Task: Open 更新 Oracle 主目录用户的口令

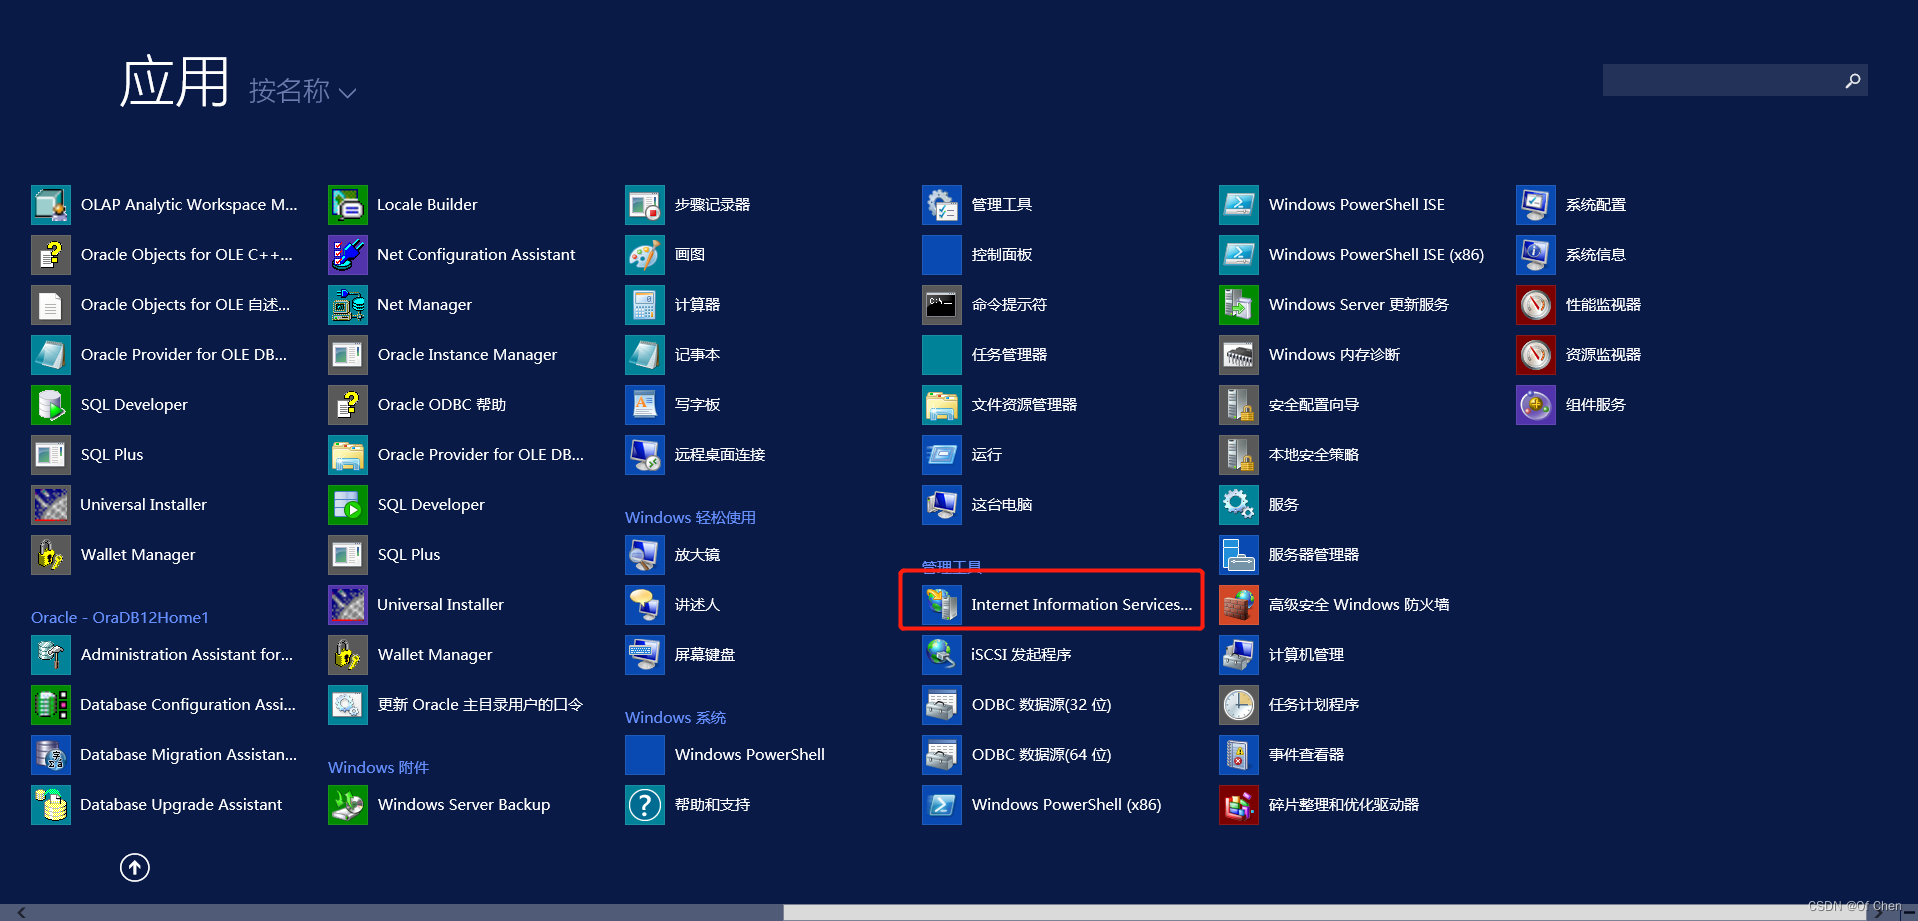Action: [x=456, y=705]
